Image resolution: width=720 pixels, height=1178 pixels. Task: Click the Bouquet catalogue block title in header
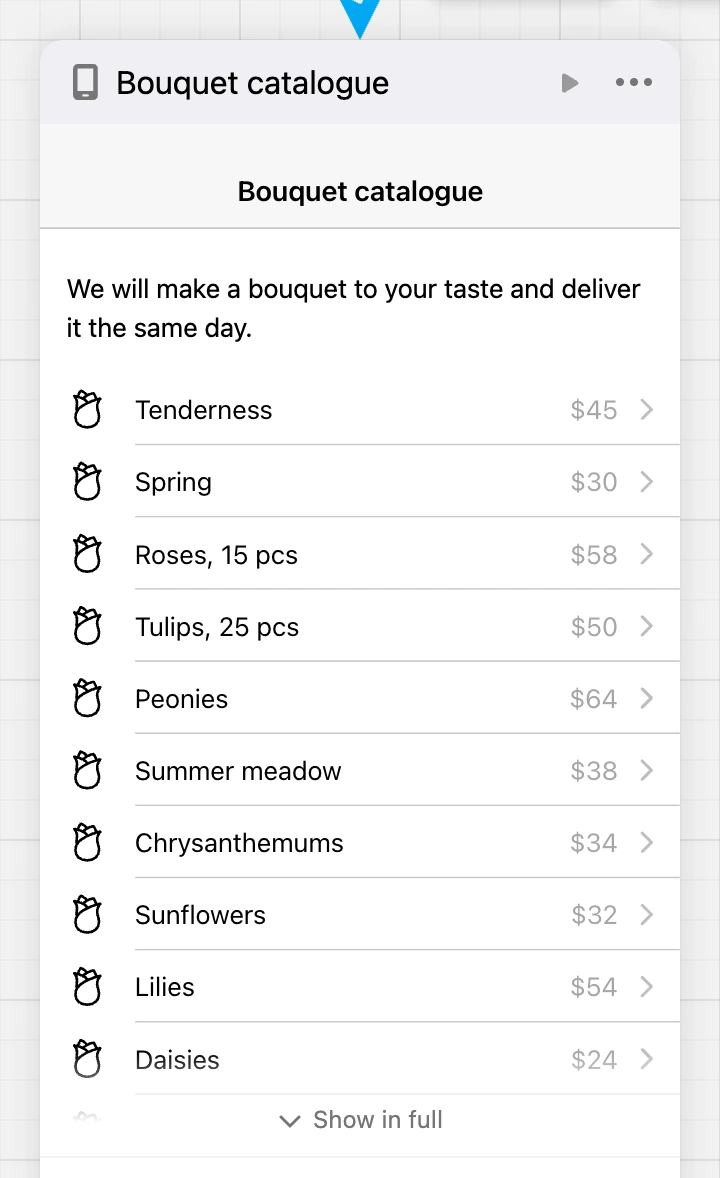coord(253,83)
